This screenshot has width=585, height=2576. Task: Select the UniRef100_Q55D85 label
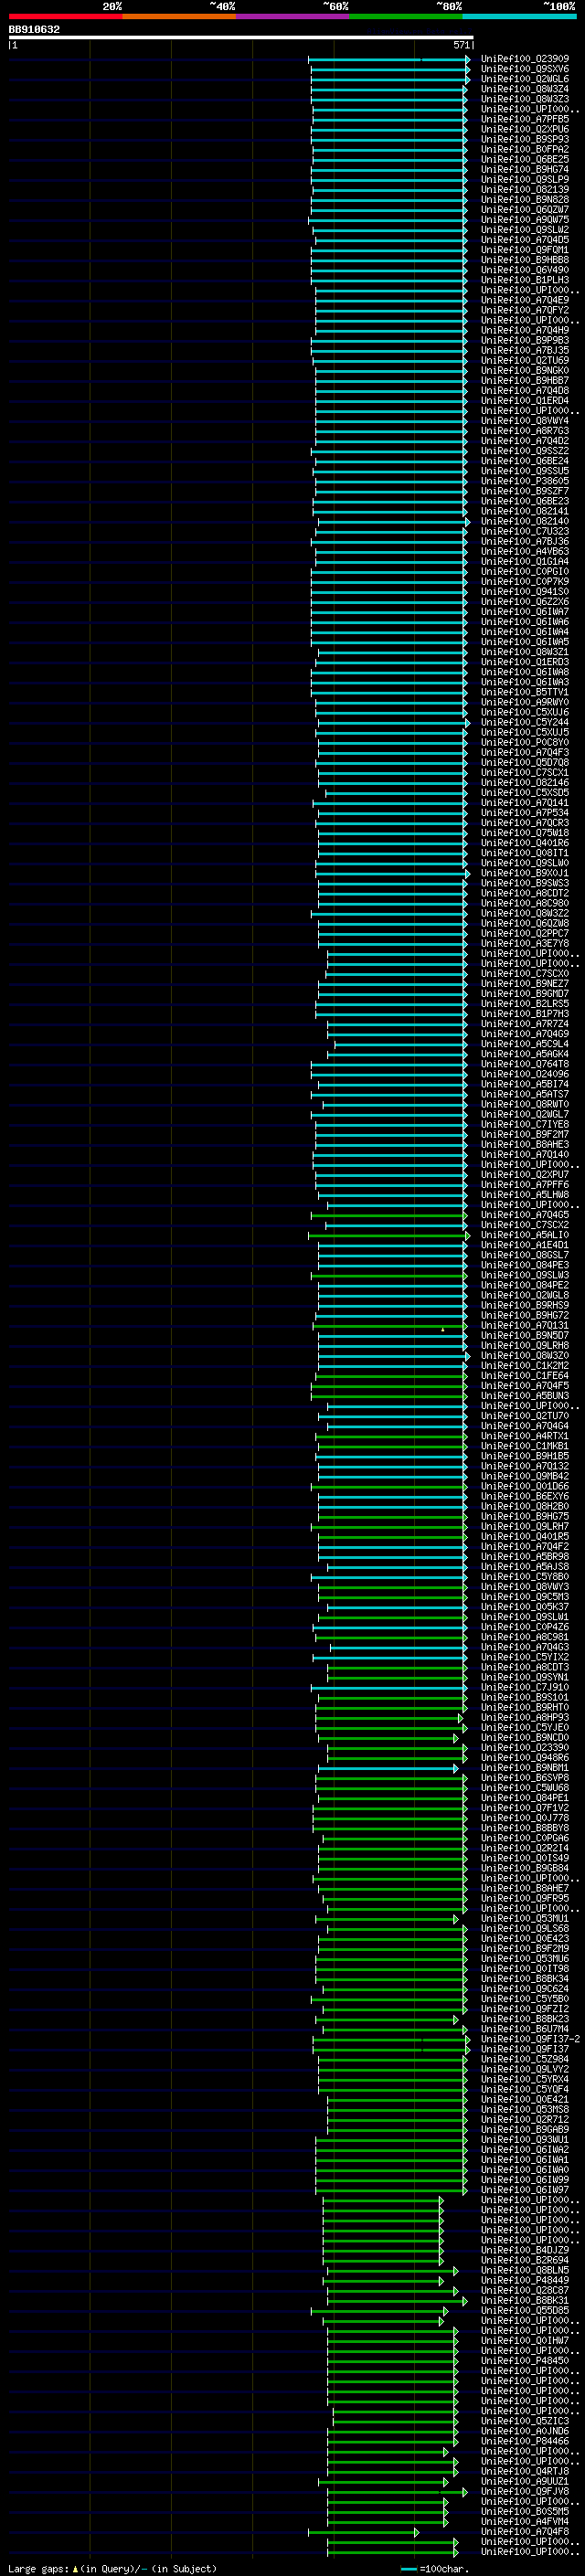click(525, 2310)
